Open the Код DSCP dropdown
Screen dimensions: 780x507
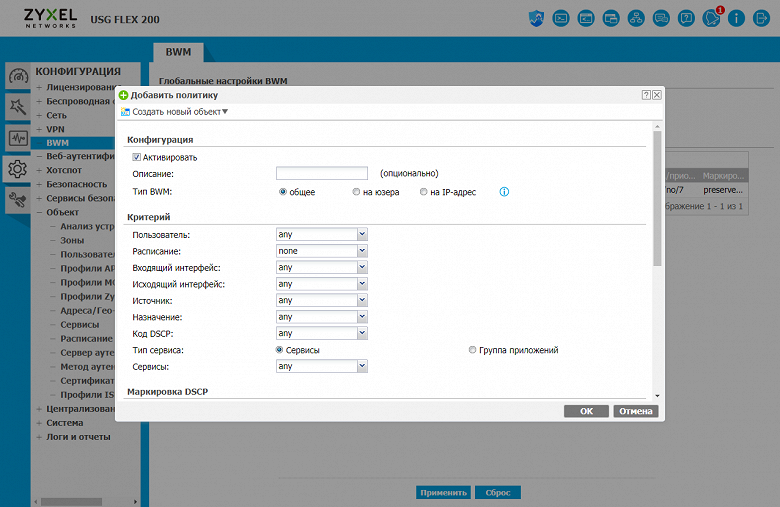(x=322, y=333)
